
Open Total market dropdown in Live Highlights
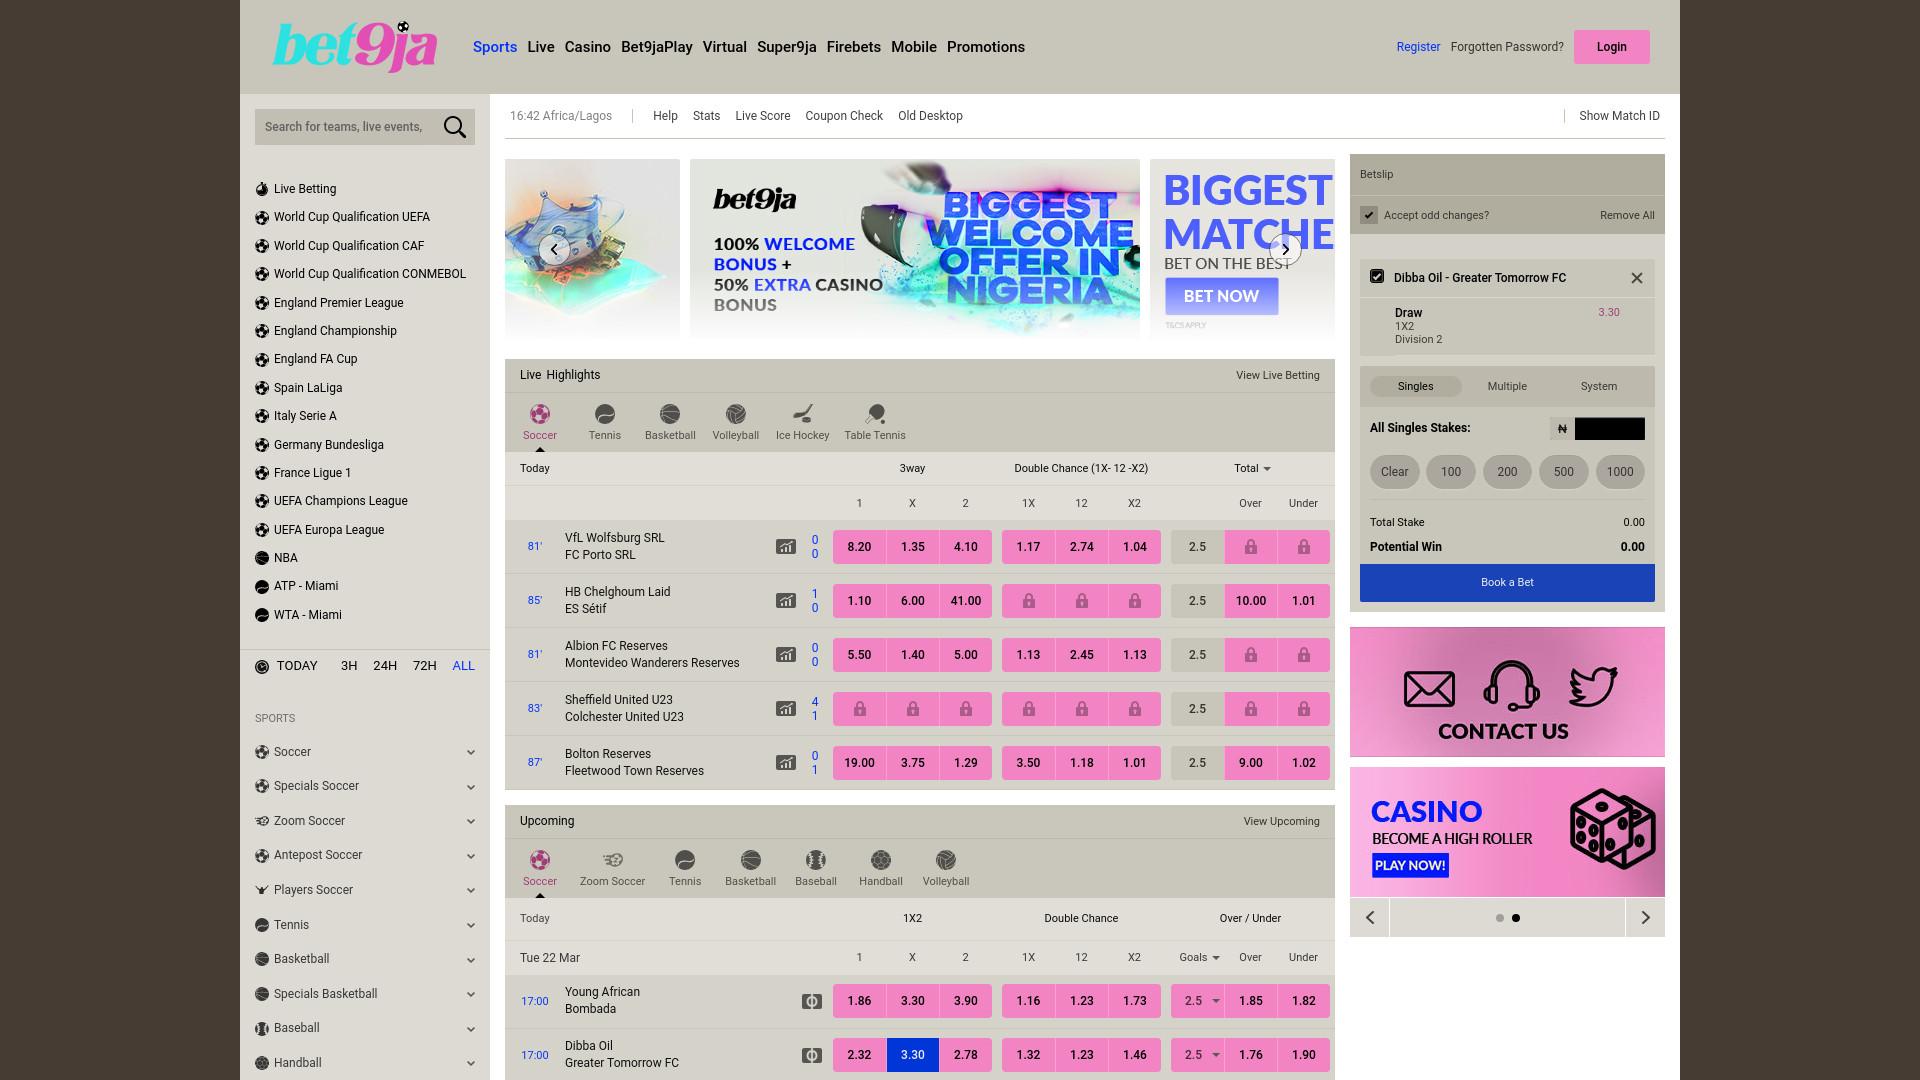pos(1252,468)
